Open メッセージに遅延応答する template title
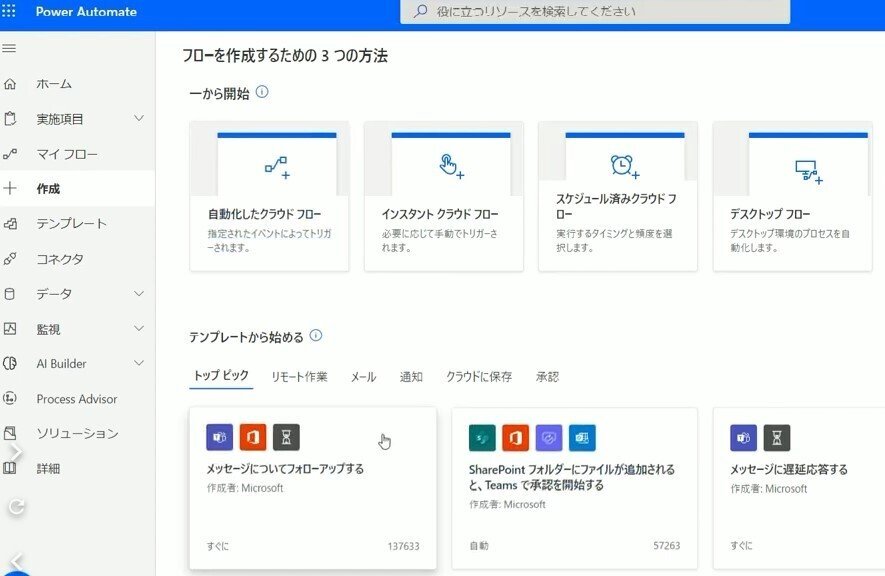The image size is (885, 576). point(789,469)
